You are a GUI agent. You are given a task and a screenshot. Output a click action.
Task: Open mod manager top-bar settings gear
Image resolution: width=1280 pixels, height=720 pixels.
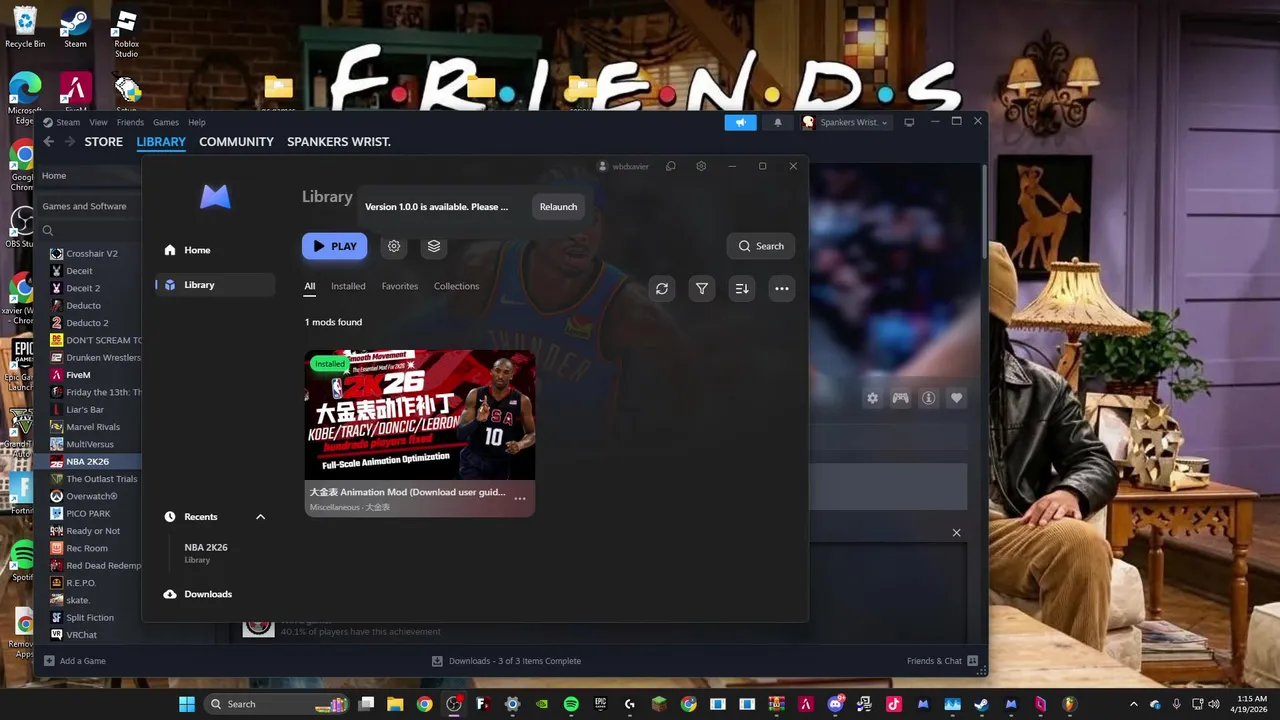(701, 166)
